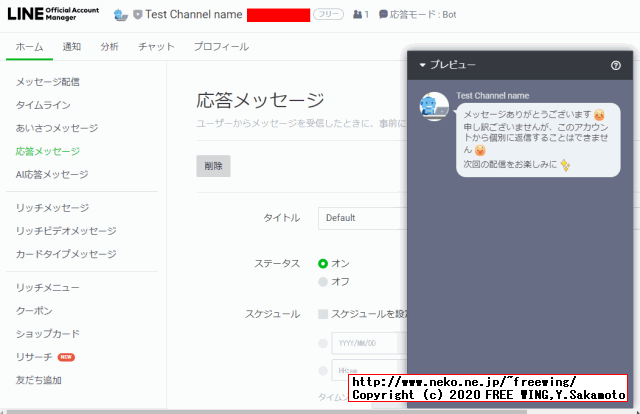The width and height of the screenshot is (640, 414).
Task: Click the フリー plan badge in the header
Action: [328, 14]
